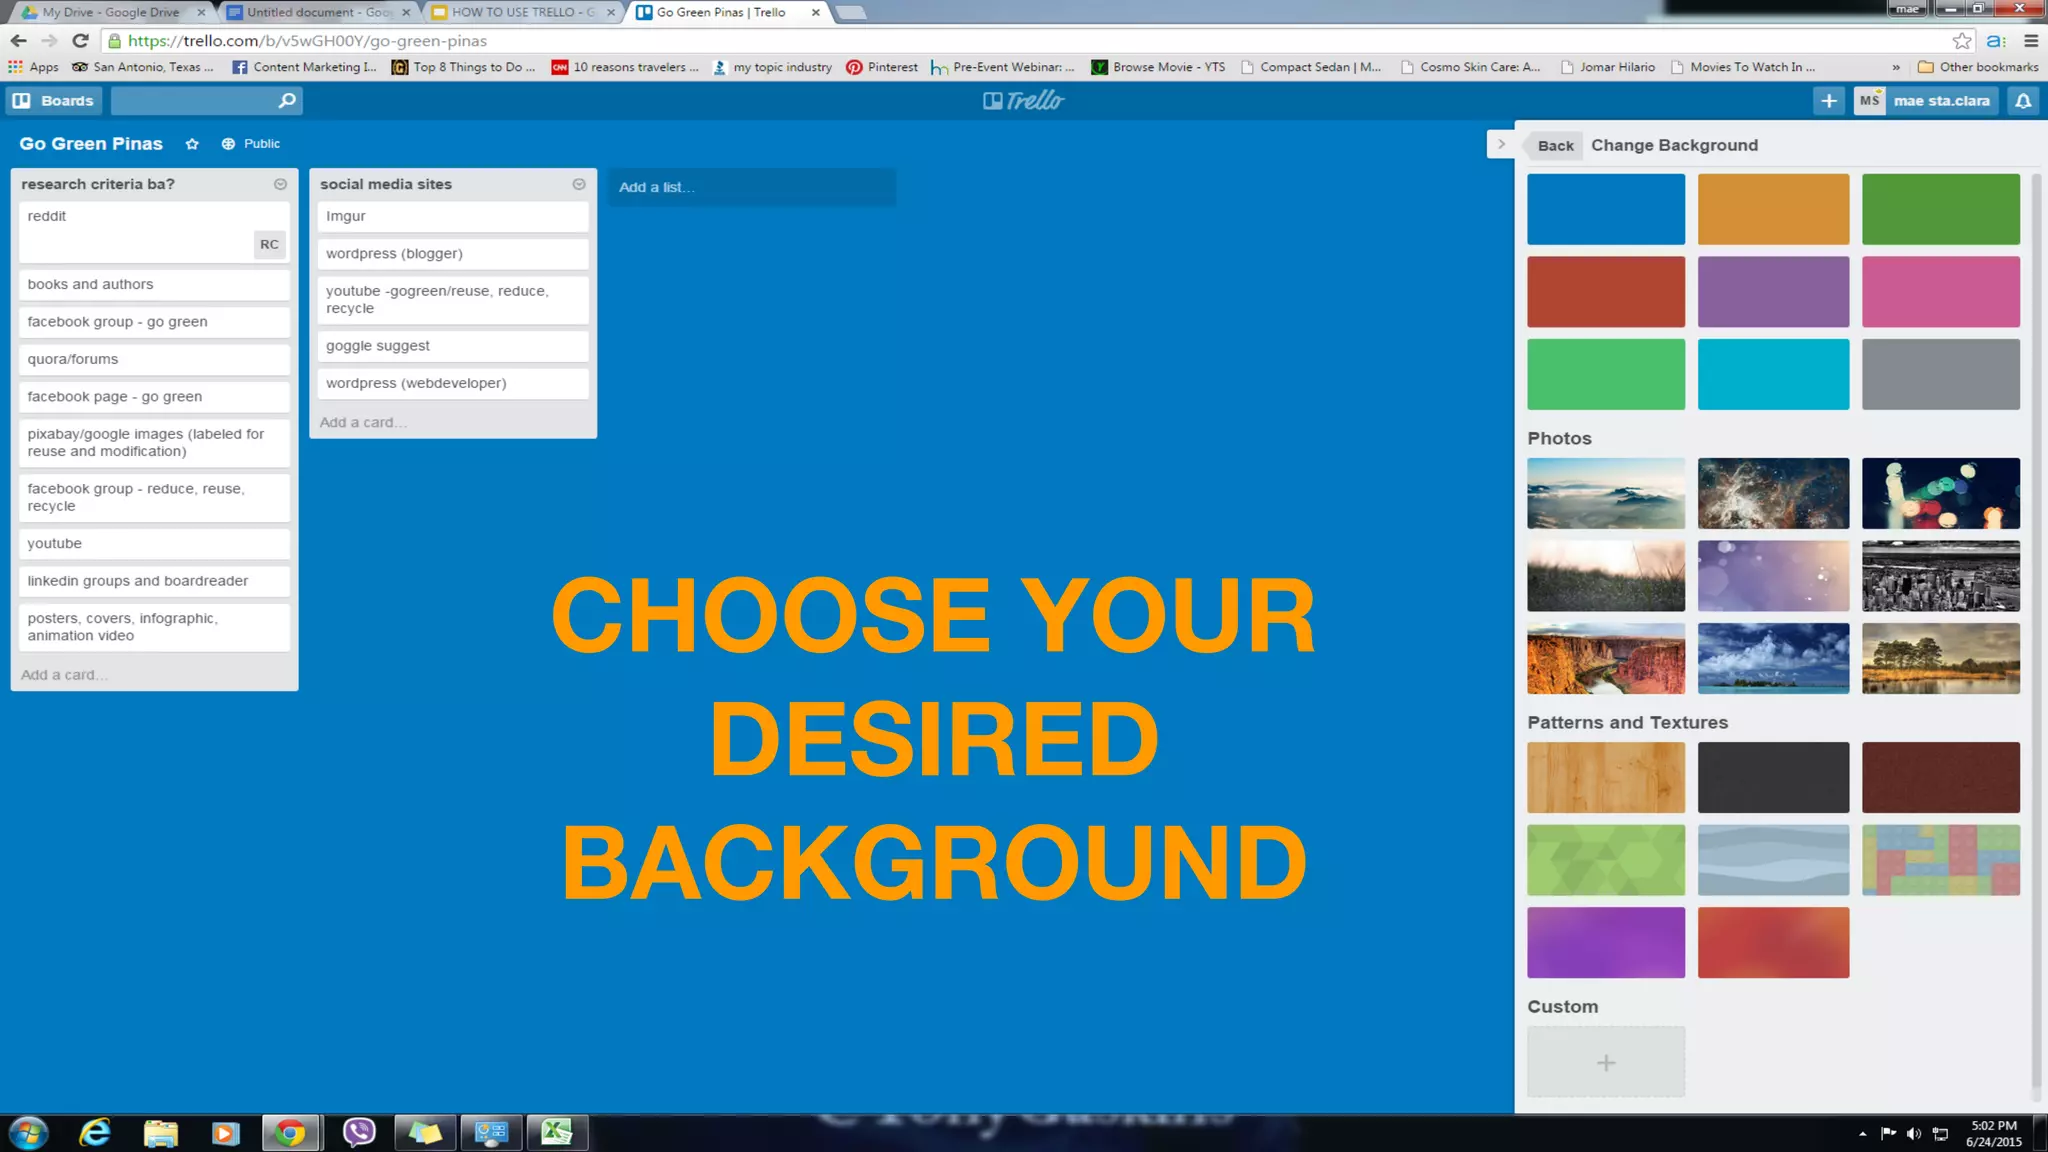This screenshot has width=2048, height=1152.
Task: Choose the trees at sunset photo background
Action: (1941, 658)
